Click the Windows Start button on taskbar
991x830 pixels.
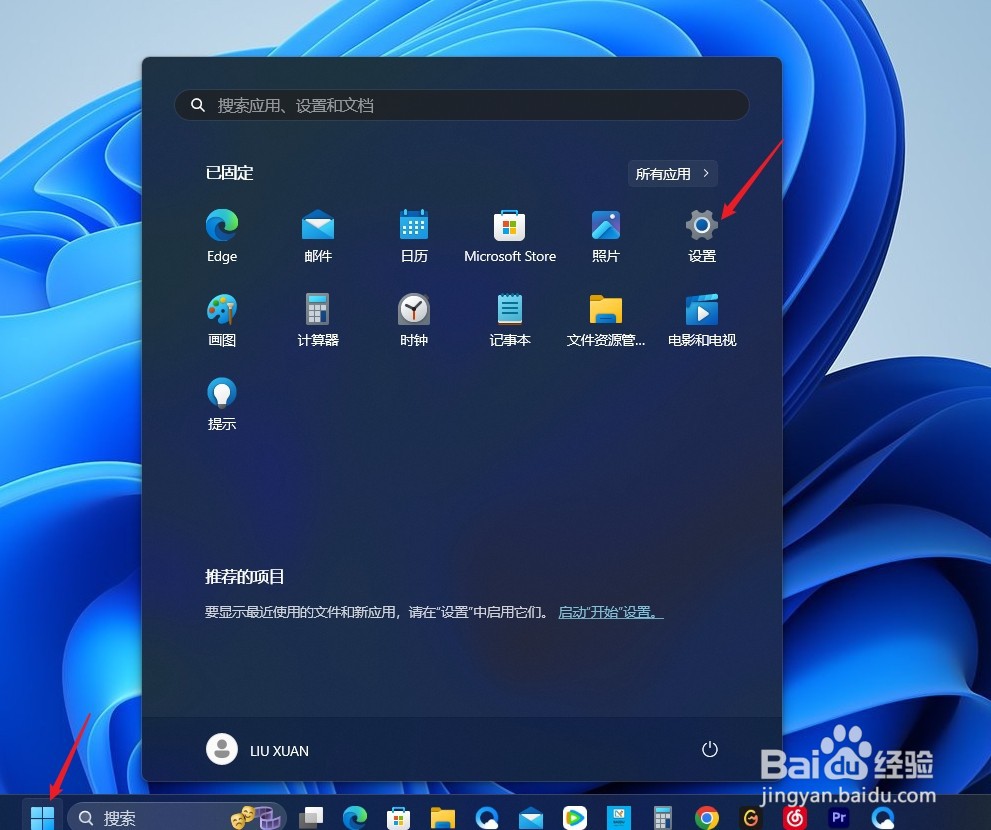click(42, 817)
